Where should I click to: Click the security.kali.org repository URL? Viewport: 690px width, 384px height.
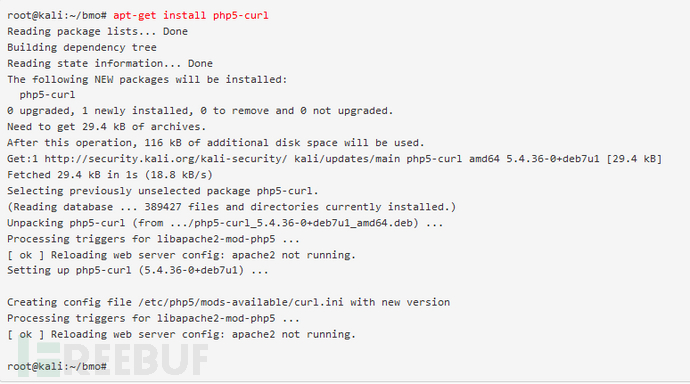pos(166,159)
